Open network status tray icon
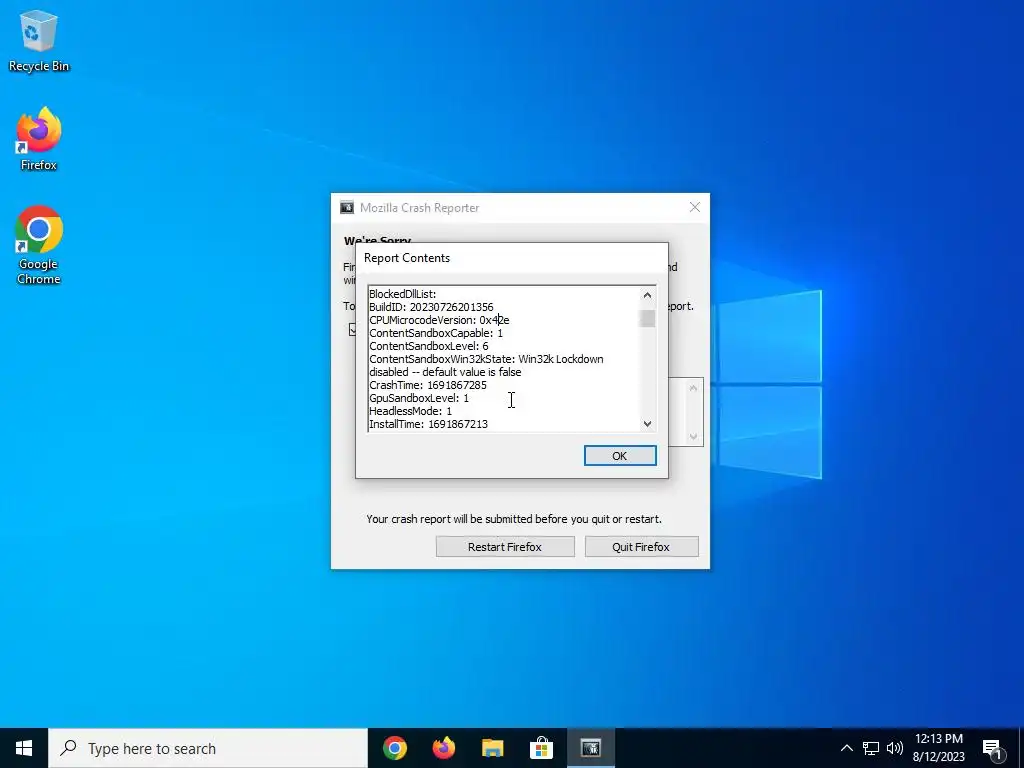1024x768 pixels. tap(871, 748)
